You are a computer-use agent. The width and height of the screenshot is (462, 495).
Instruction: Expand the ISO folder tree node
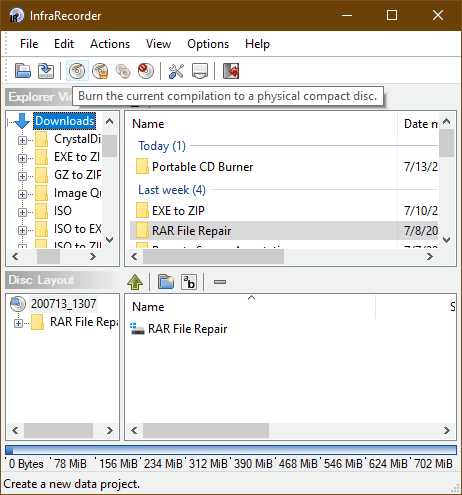pos(22,212)
